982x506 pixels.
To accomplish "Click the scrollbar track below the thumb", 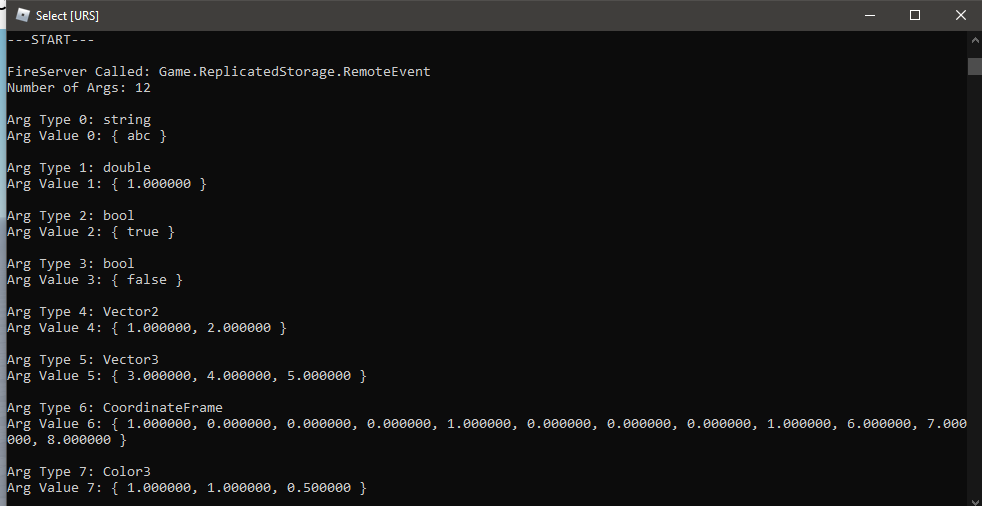I will coord(975,288).
